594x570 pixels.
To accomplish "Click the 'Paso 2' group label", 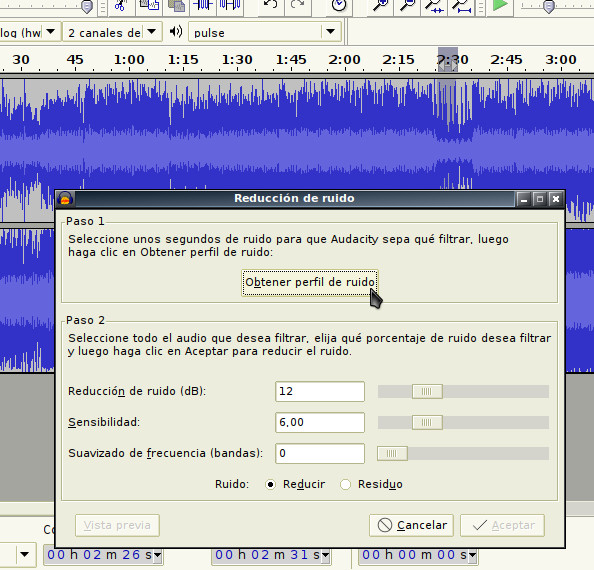I will 85,320.
